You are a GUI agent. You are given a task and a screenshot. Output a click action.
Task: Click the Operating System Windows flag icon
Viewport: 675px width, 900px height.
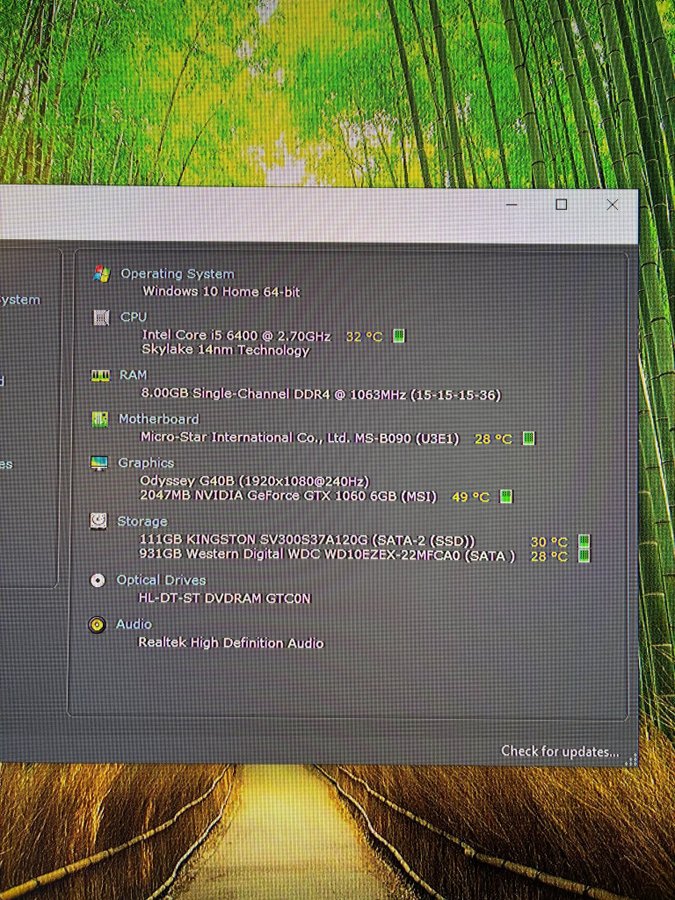point(102,274)
